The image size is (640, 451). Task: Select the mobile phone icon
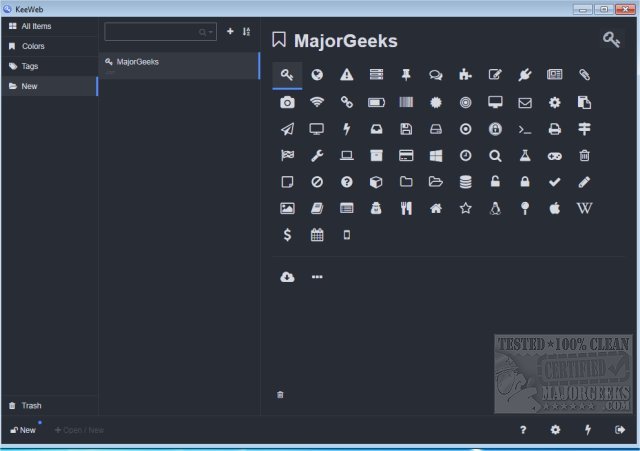[347, 235]
